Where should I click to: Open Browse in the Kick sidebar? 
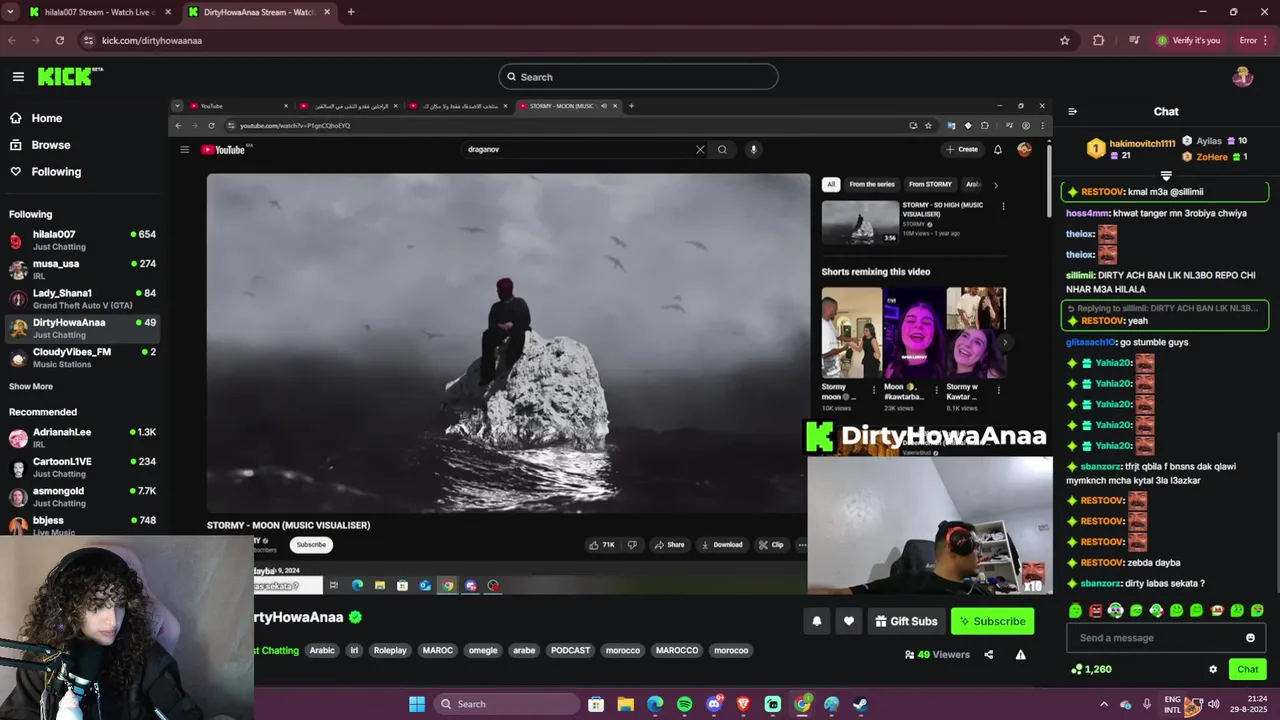tap(40, 145)
